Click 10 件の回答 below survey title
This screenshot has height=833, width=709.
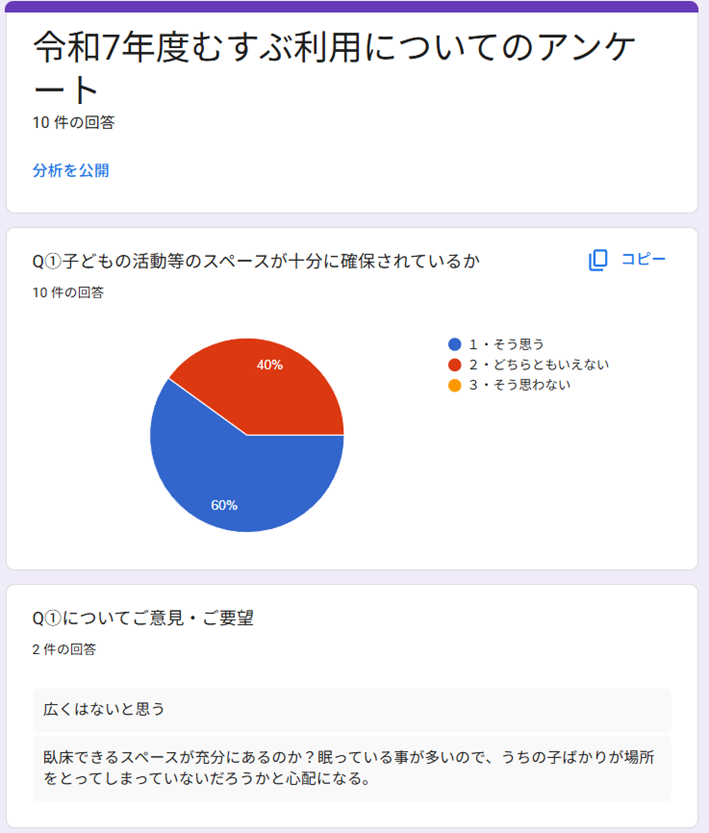tap(73, 123)
